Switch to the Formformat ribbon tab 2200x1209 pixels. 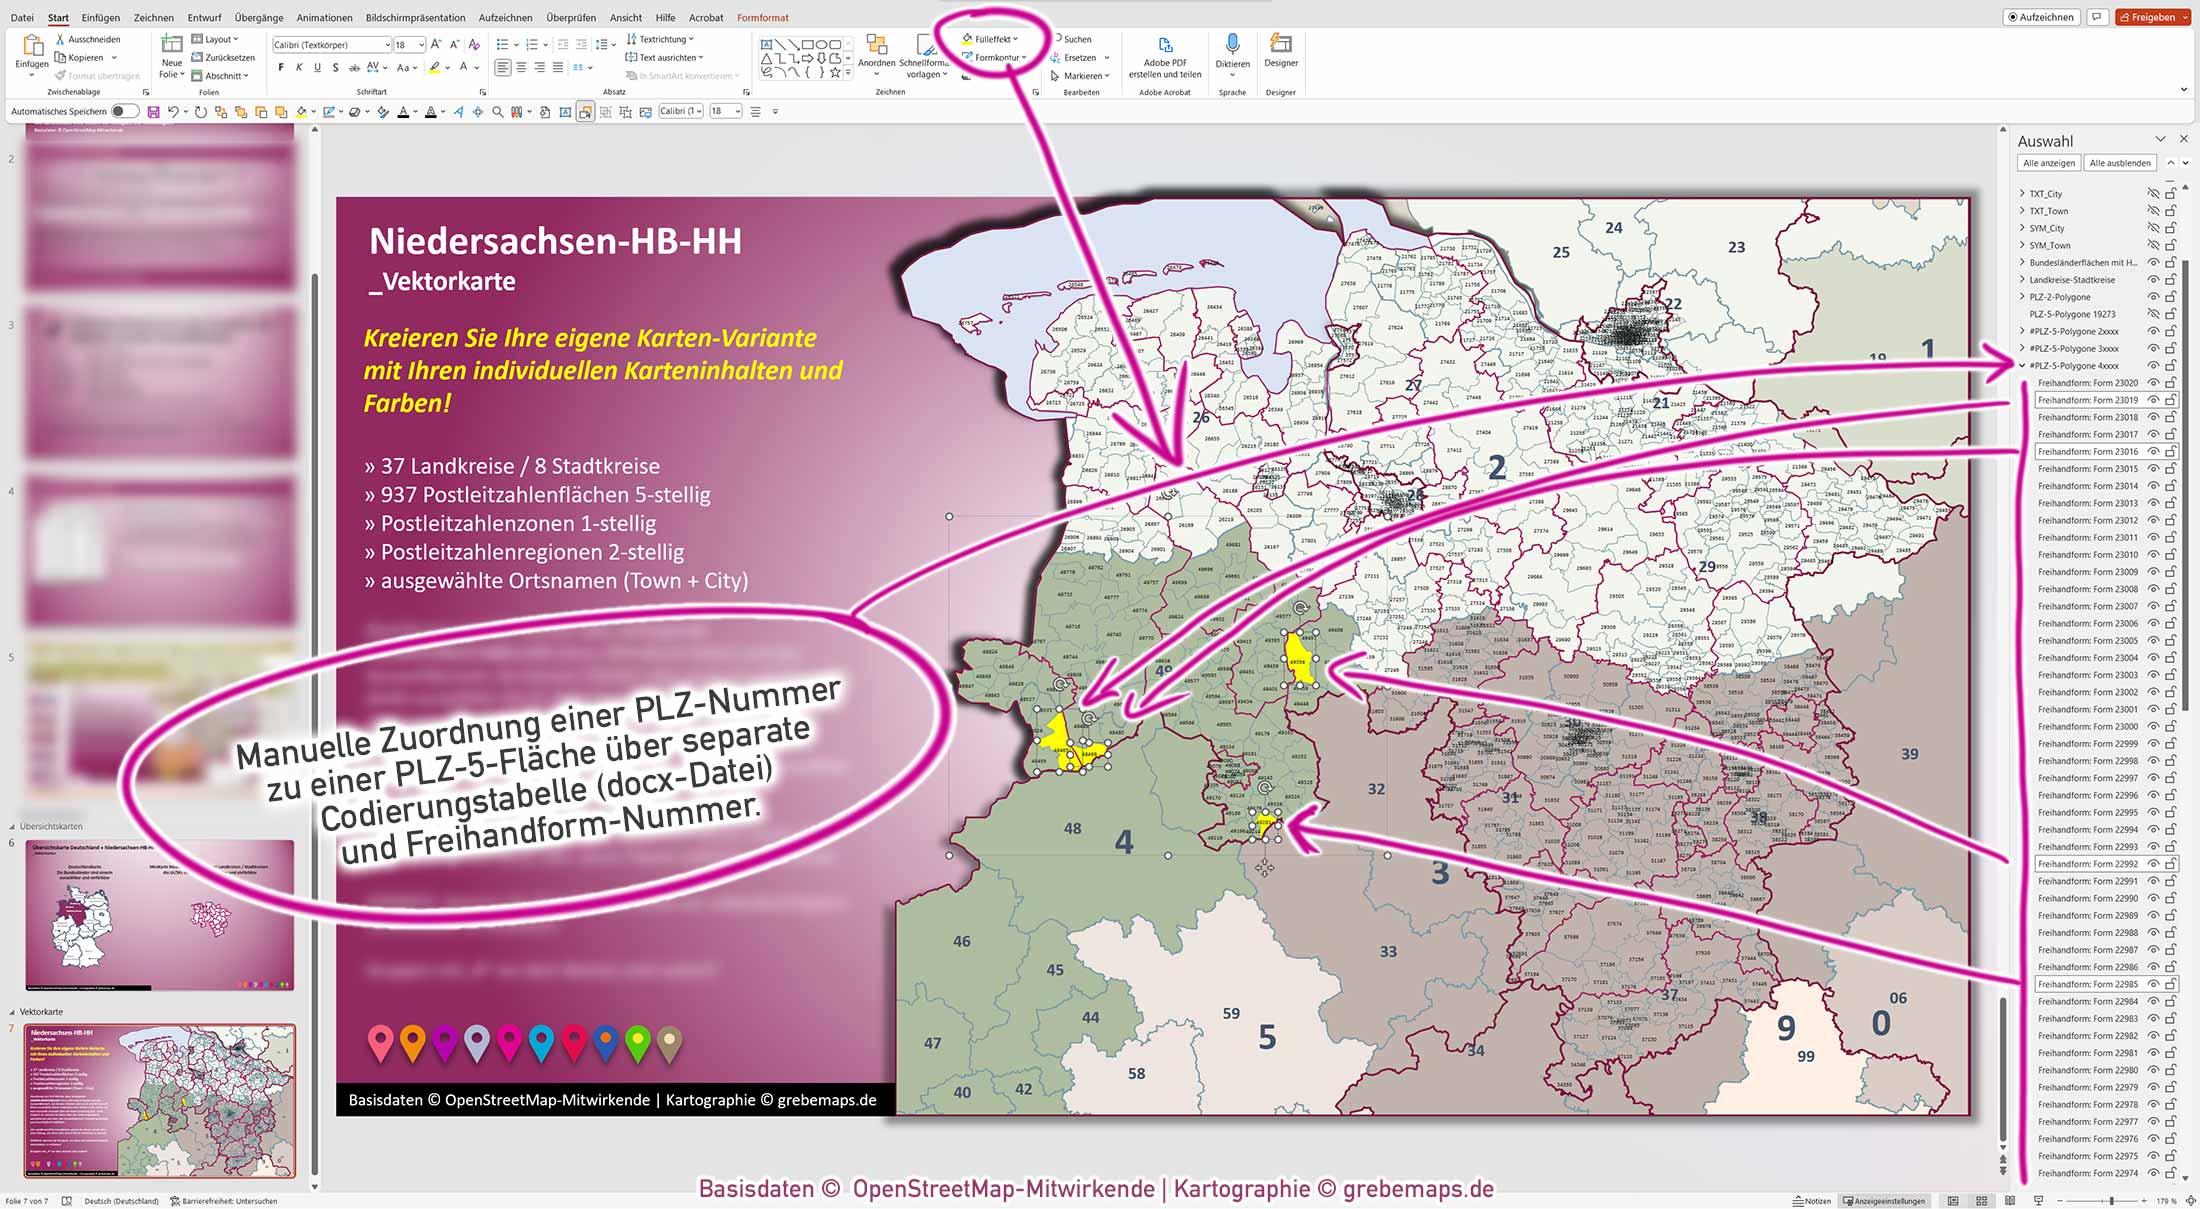pos(762,17)
